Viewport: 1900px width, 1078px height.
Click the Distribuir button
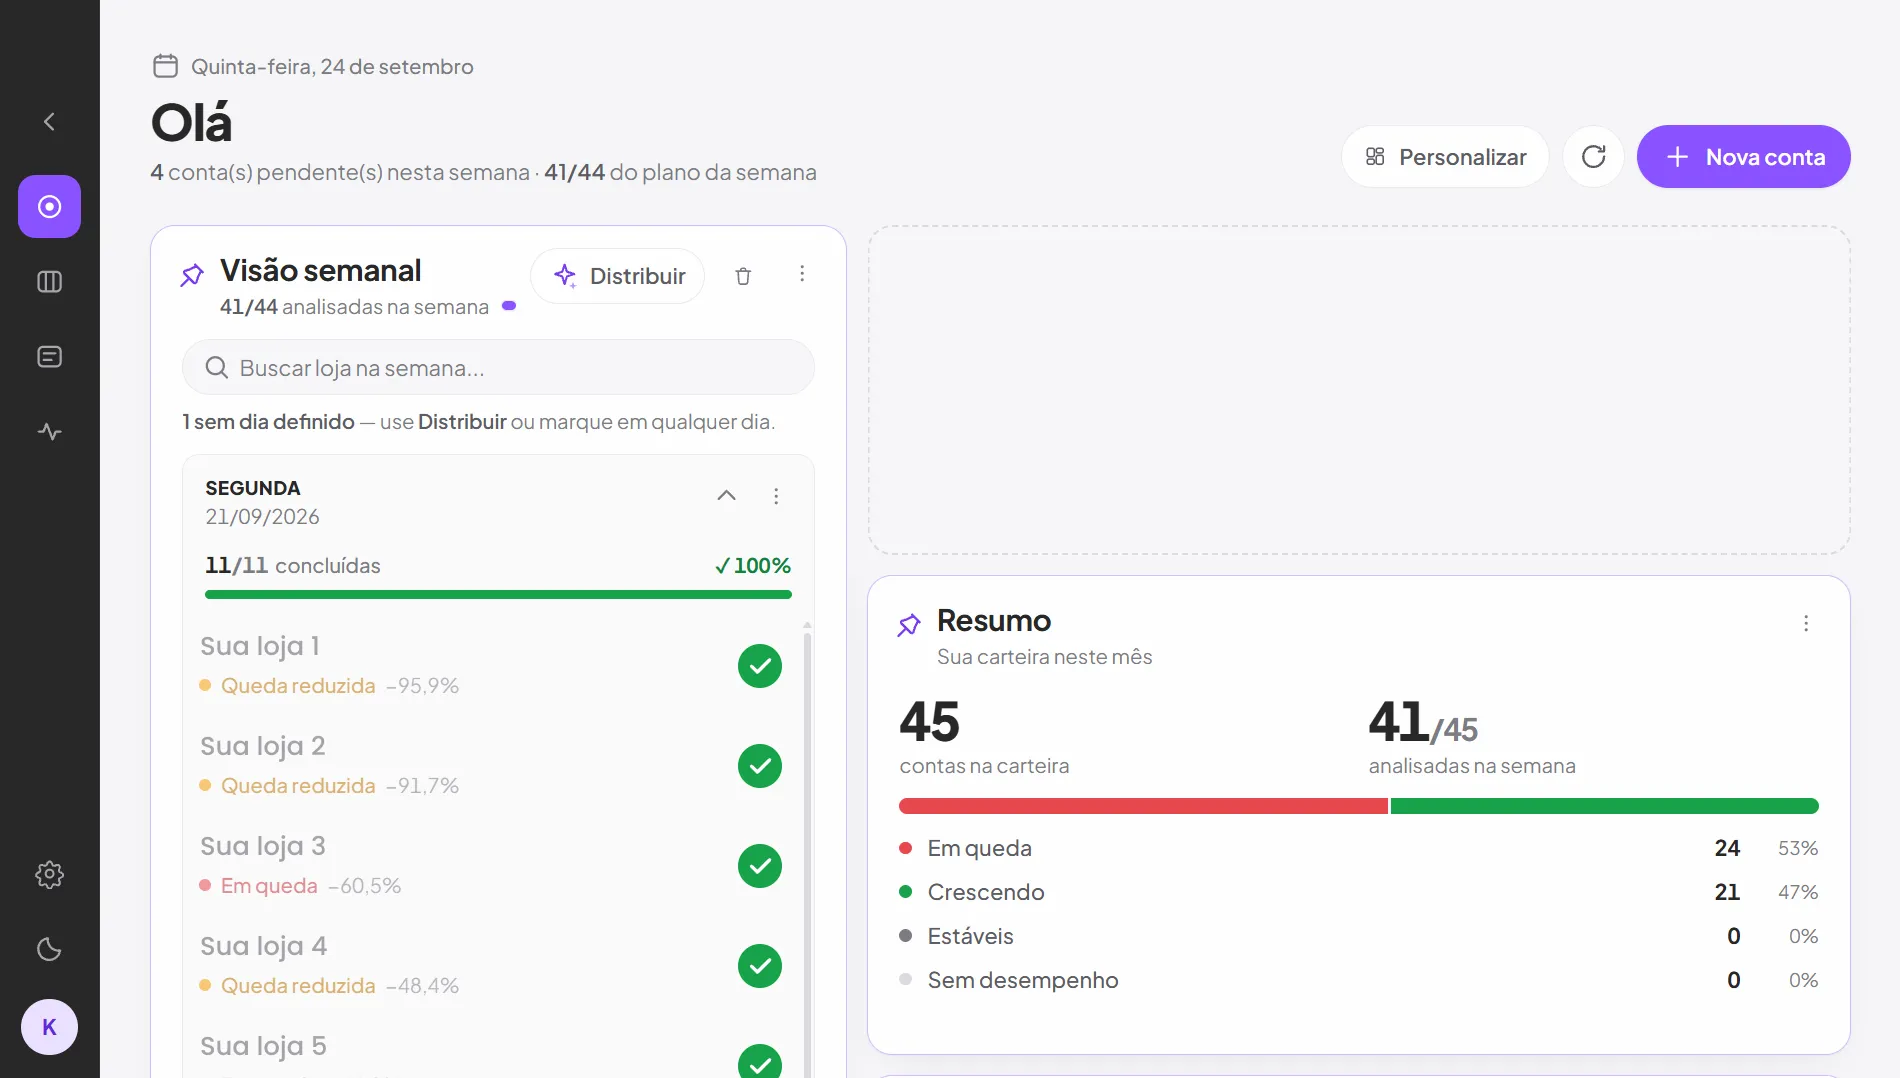point(617,276)
